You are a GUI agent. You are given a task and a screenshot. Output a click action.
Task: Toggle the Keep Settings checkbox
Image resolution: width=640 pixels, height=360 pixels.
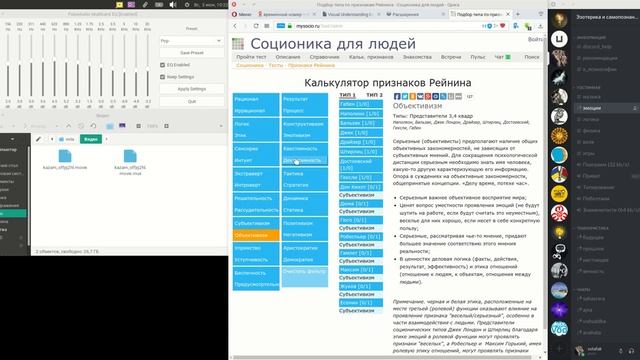click(x=162, y=77)
